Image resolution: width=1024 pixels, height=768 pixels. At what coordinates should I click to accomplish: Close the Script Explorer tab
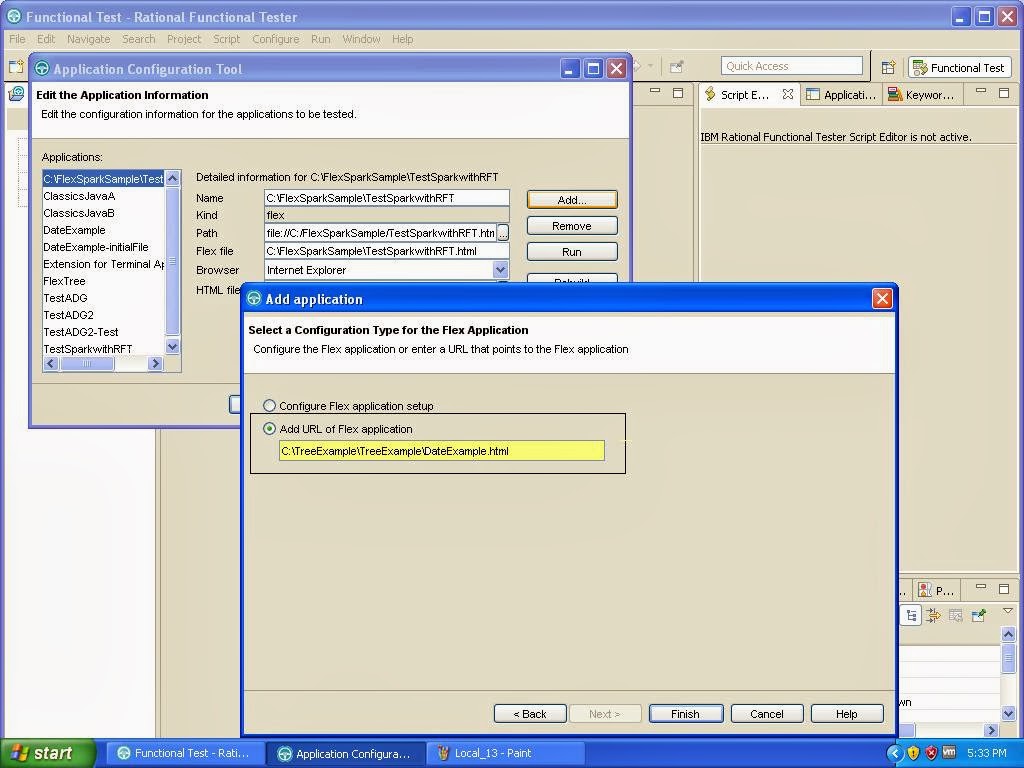(x=788, y=94)
